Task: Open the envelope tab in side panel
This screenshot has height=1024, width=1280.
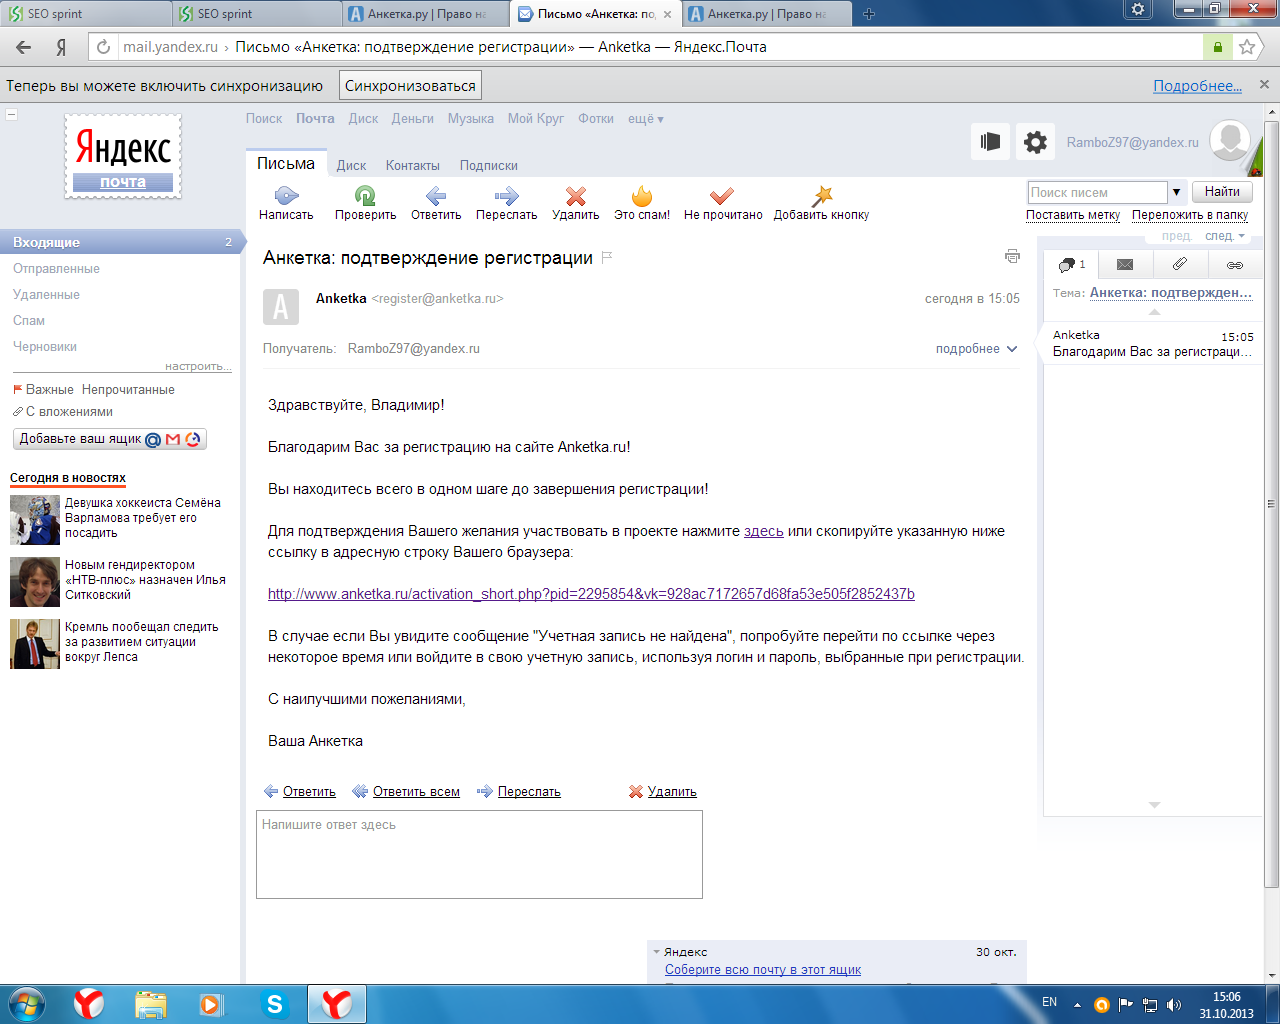Action: pos(1125,264)
